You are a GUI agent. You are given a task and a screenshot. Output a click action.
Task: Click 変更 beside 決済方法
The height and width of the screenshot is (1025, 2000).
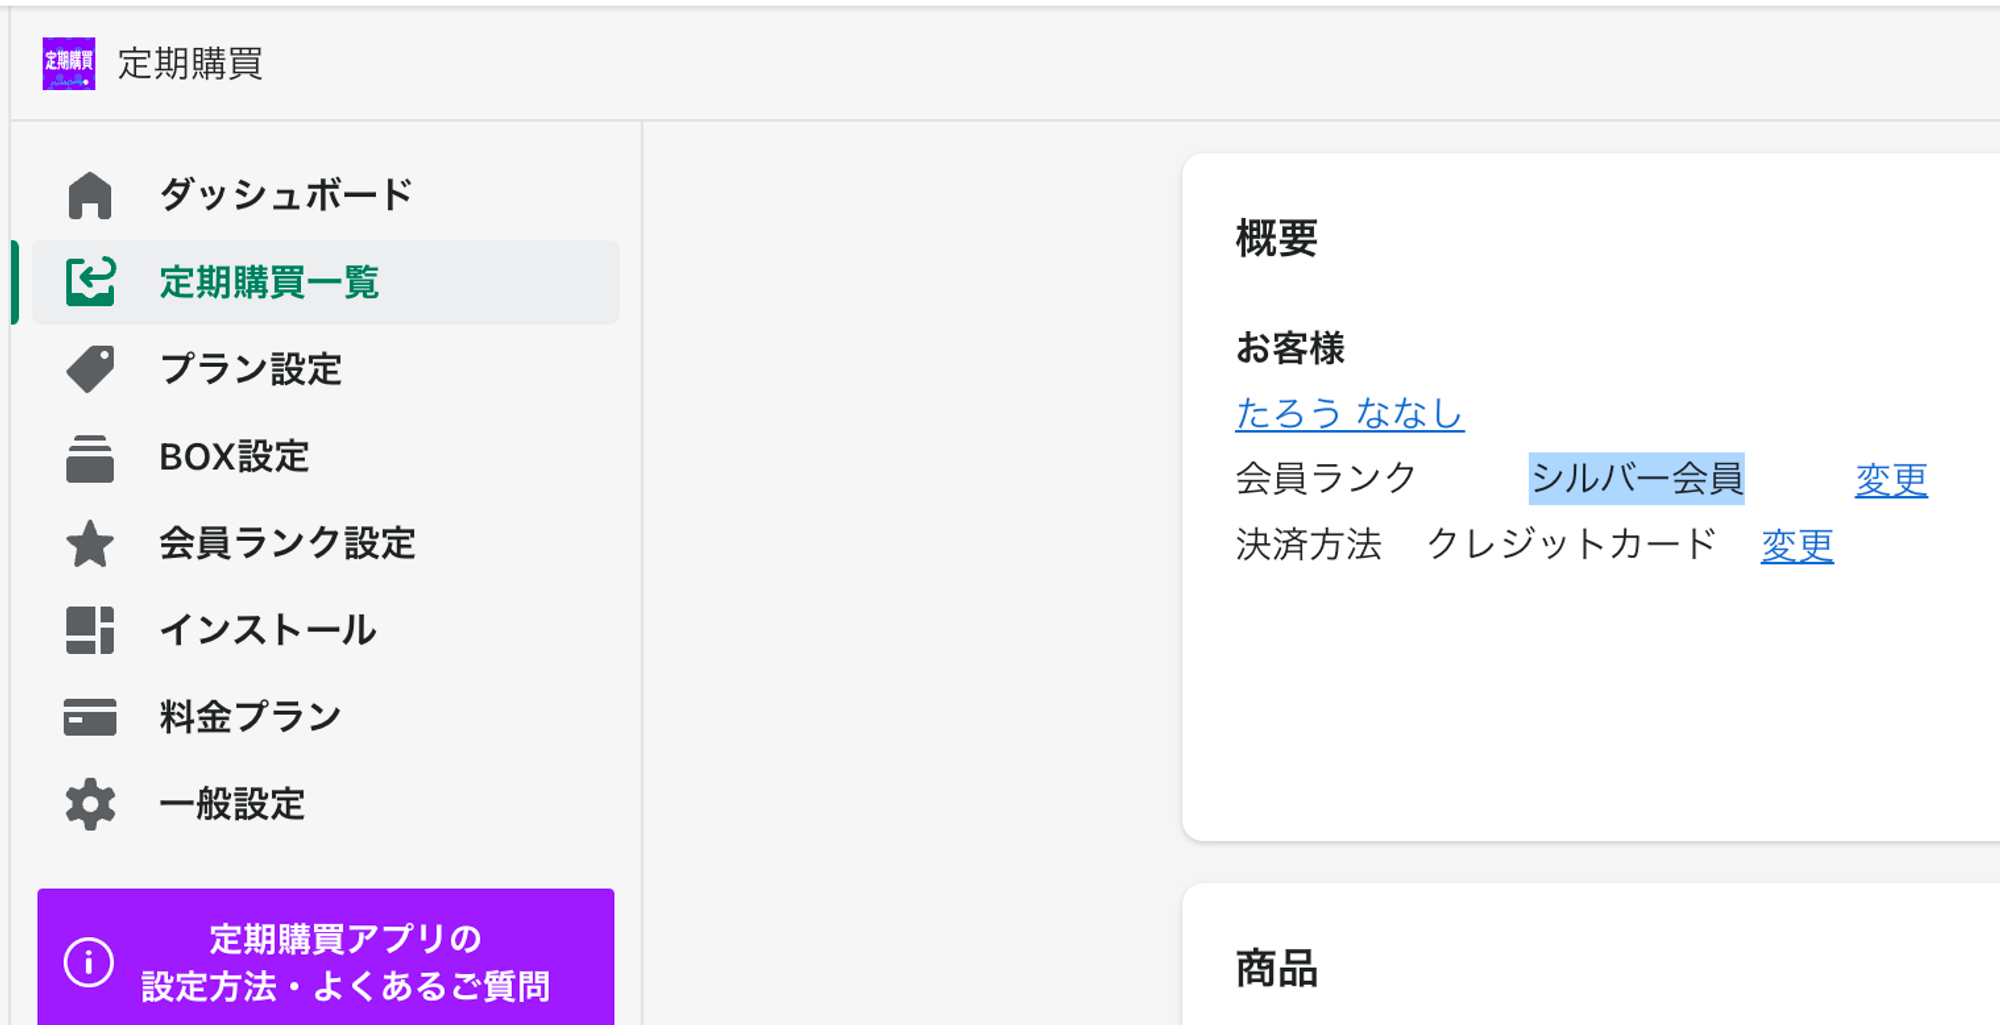(x=1797, y=545)
